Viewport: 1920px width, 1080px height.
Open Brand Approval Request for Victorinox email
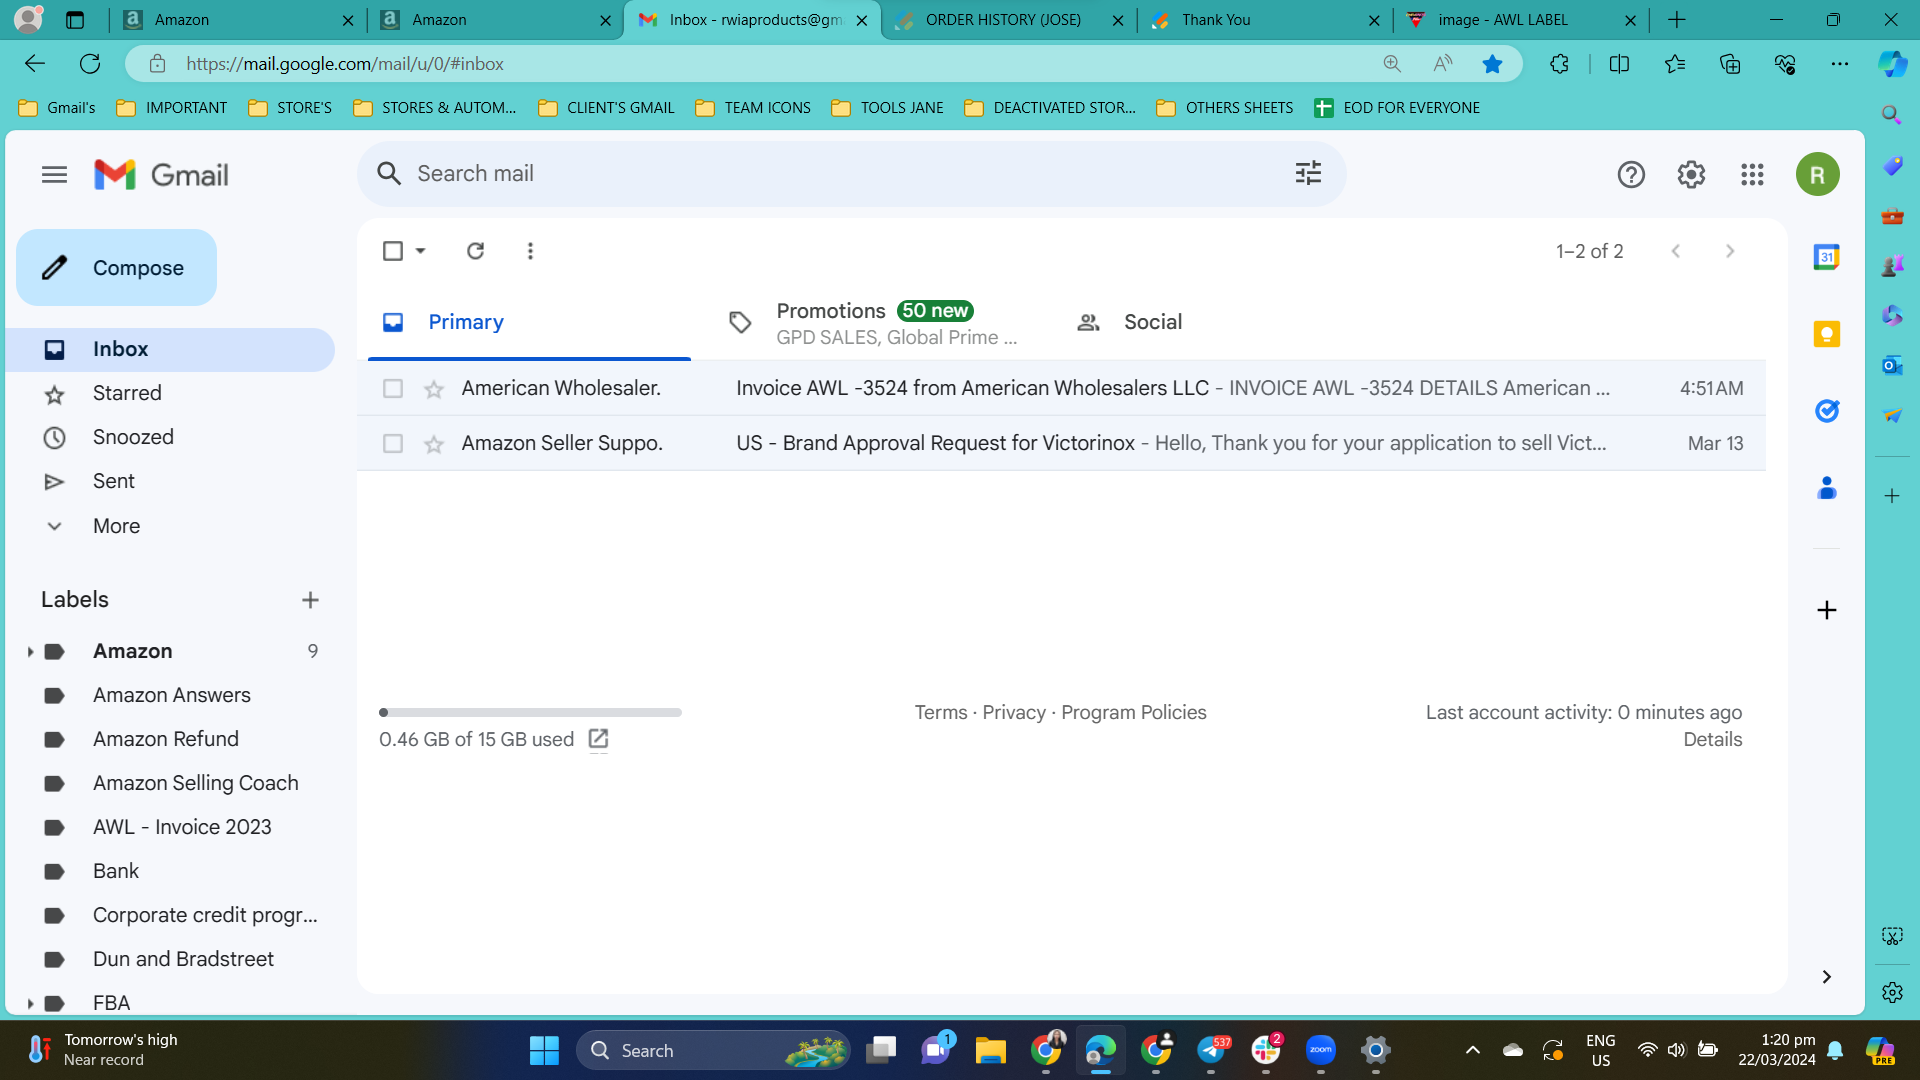click(x=1061, y=443)
